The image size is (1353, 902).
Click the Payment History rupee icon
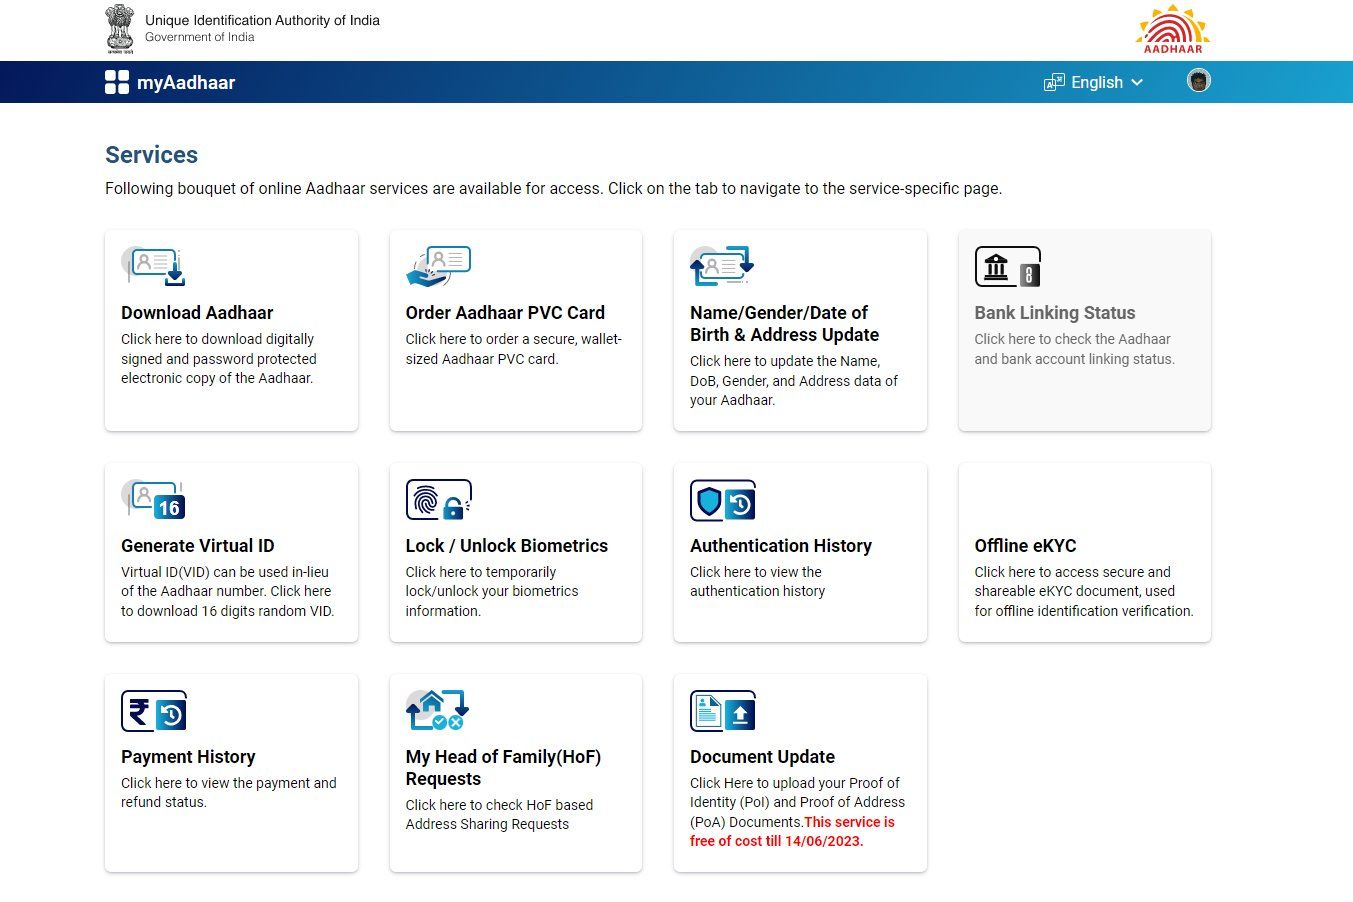pos(153,711)
